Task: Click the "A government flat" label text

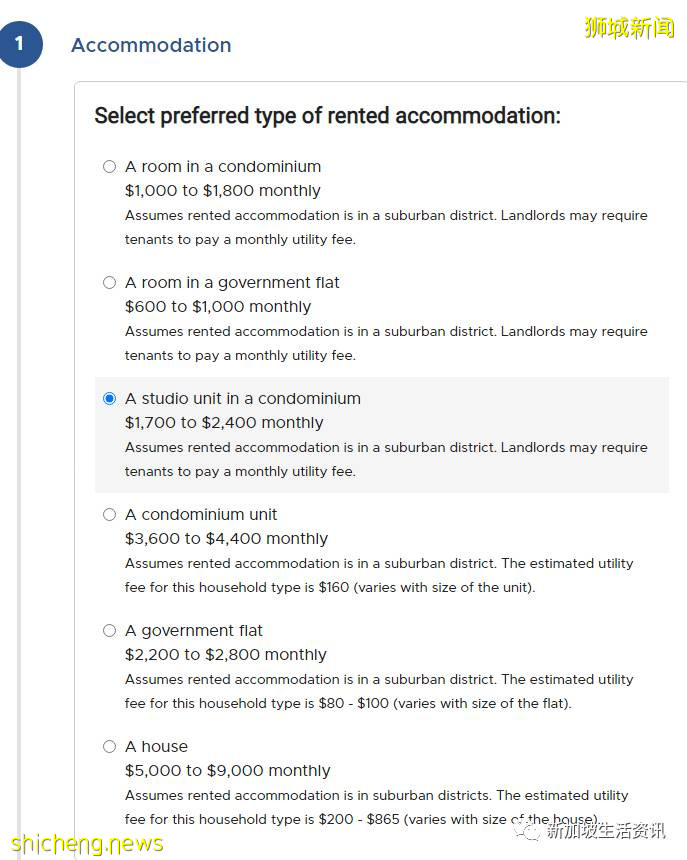Action: coord(194,631)
